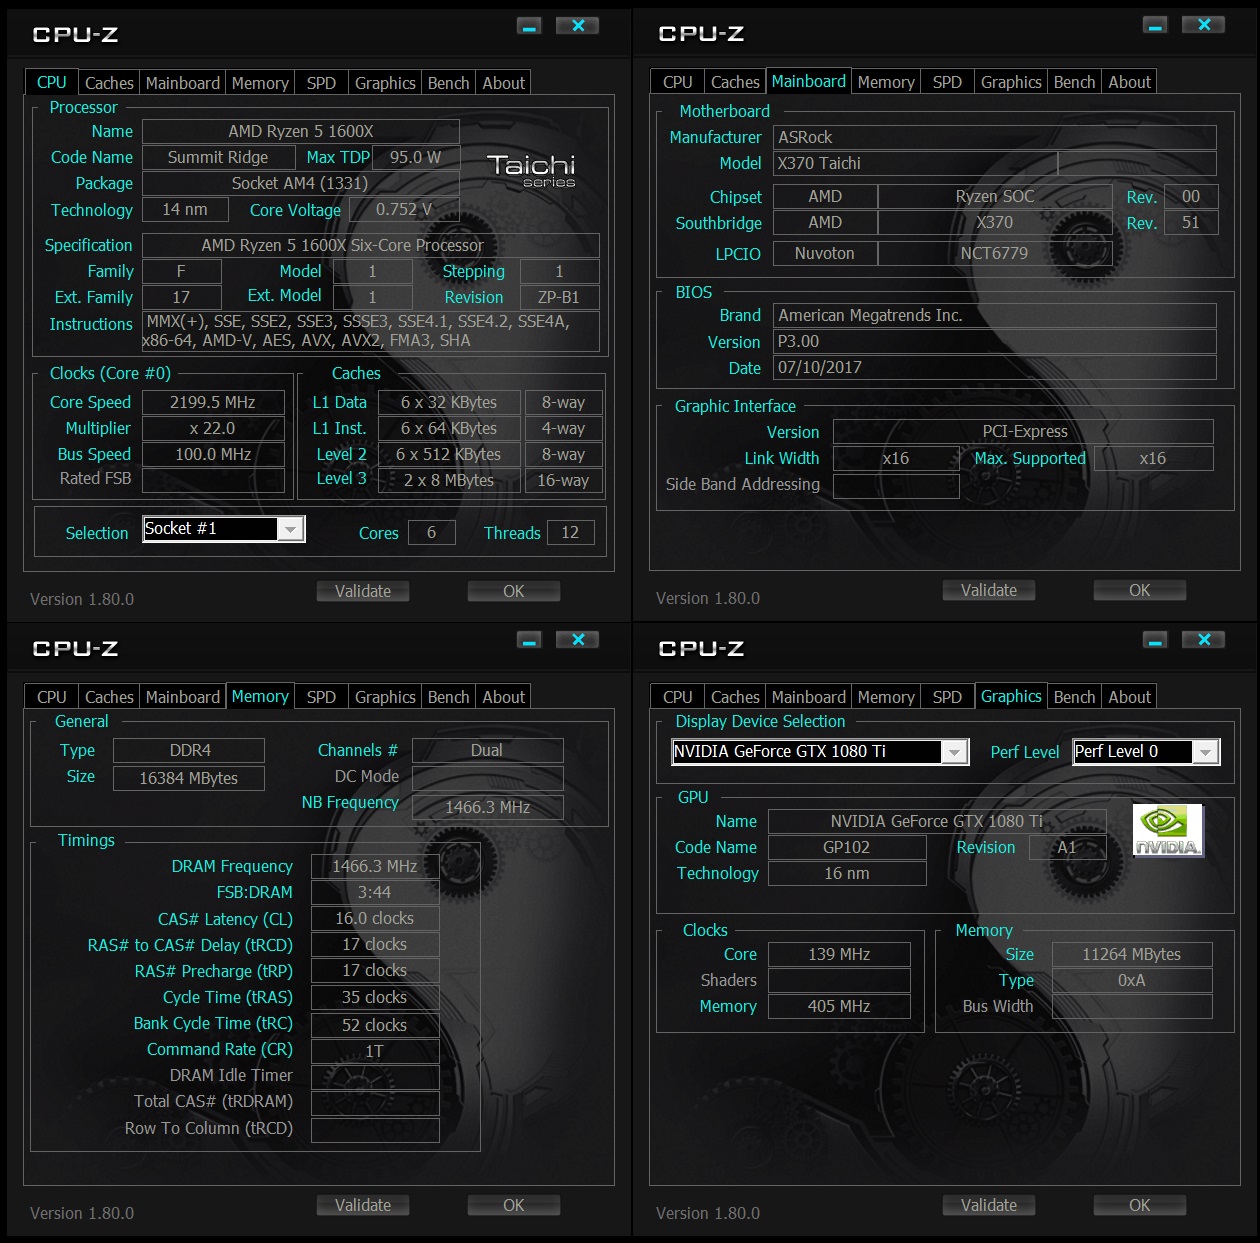Click the x 22.0 multiplier value
The image size is (1260, 1243).
212,428
